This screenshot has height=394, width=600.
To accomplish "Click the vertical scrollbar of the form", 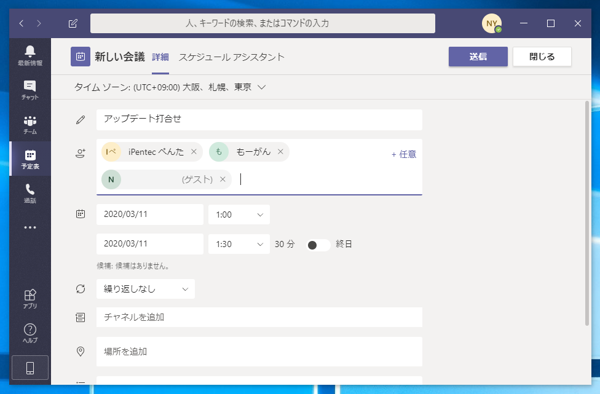I will tap(587, 213).
